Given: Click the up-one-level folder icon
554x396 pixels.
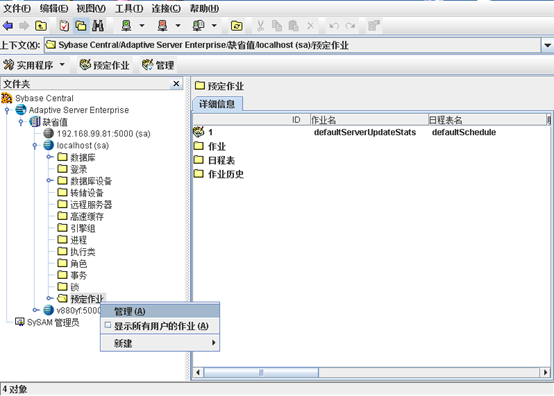Looking at the screenshot, I should [41, 26].
